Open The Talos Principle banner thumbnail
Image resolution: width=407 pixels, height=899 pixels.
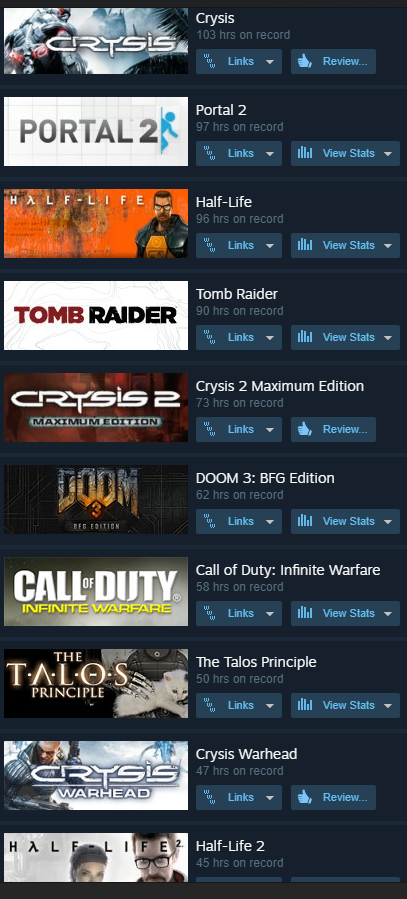96,683
